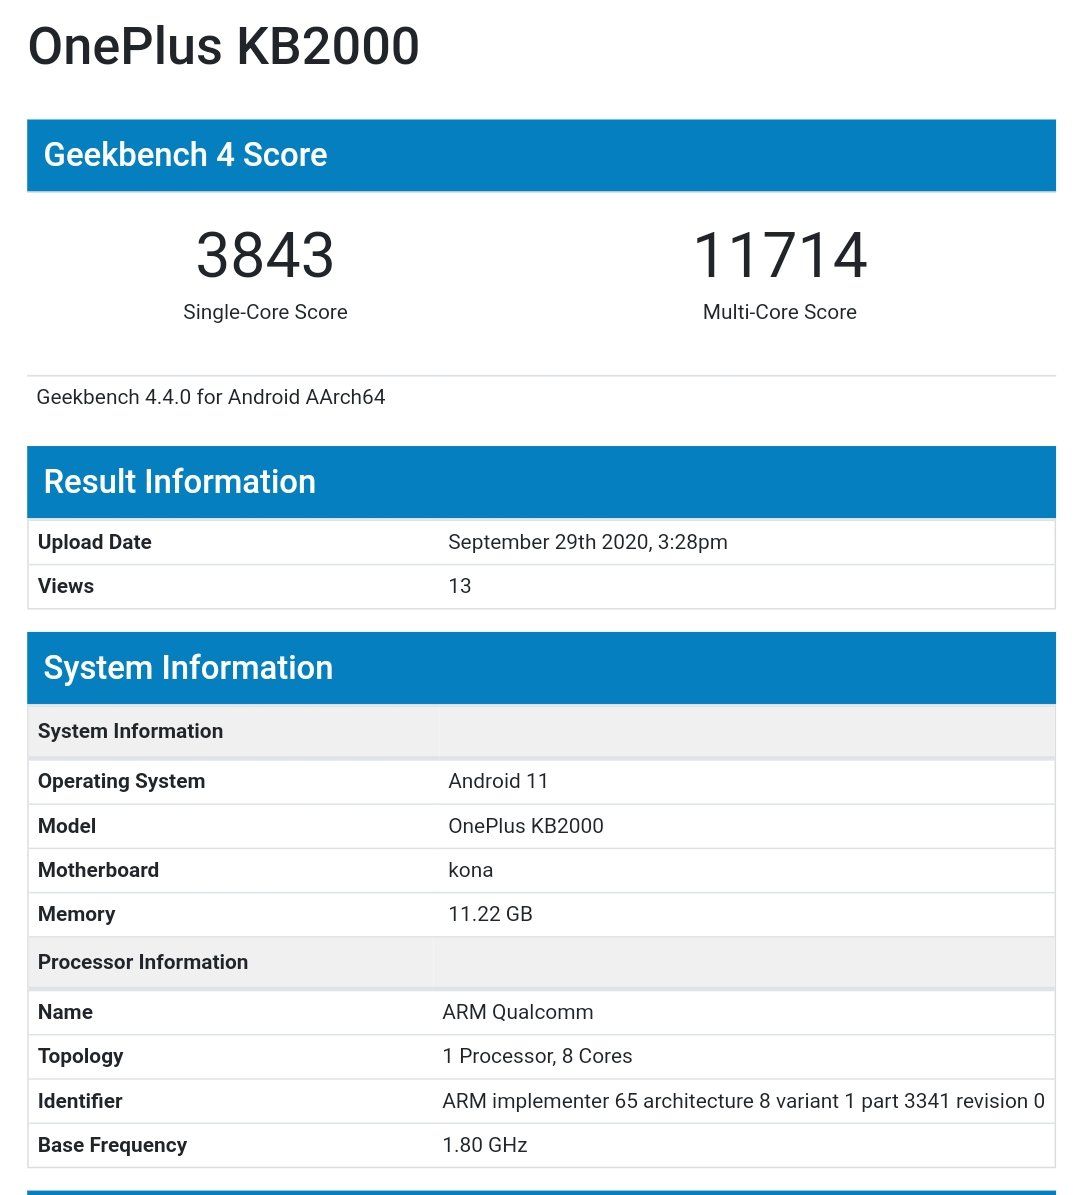Select the Geekbench 4 Score header

[x=186, y=154]
